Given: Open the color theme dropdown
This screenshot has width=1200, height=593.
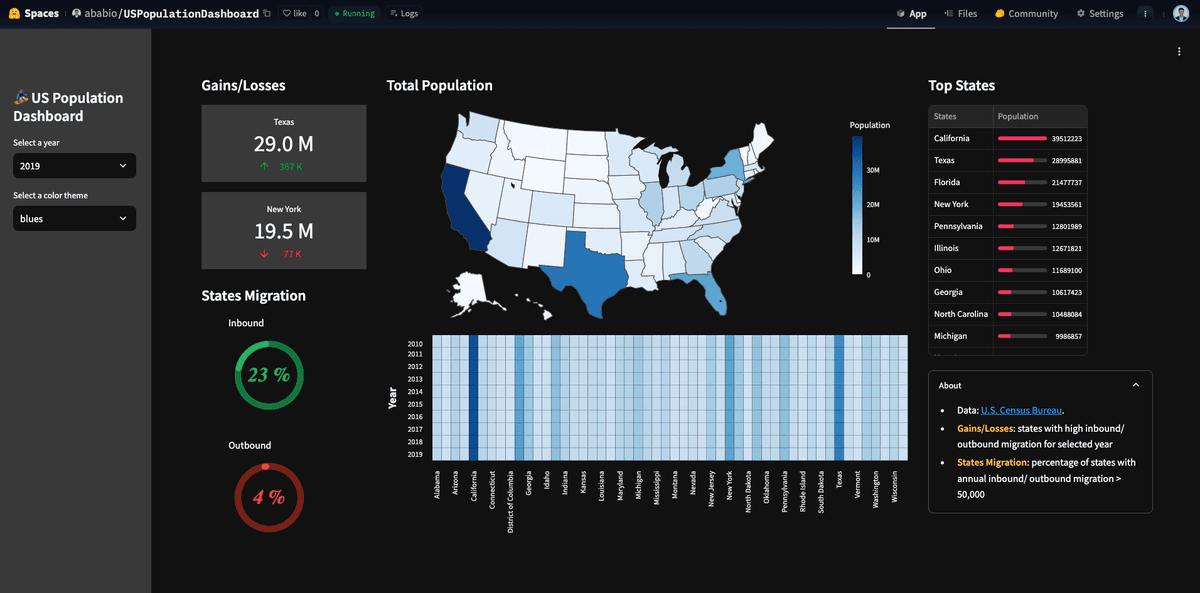Looking at the screenshot, I should [74, 218].
